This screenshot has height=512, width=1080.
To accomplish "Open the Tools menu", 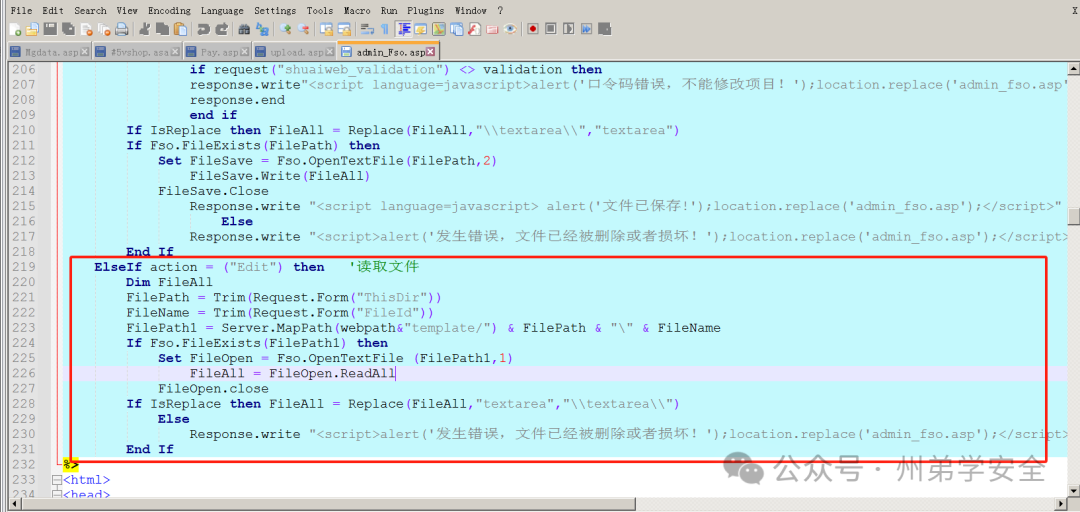I will coord(320,10).
